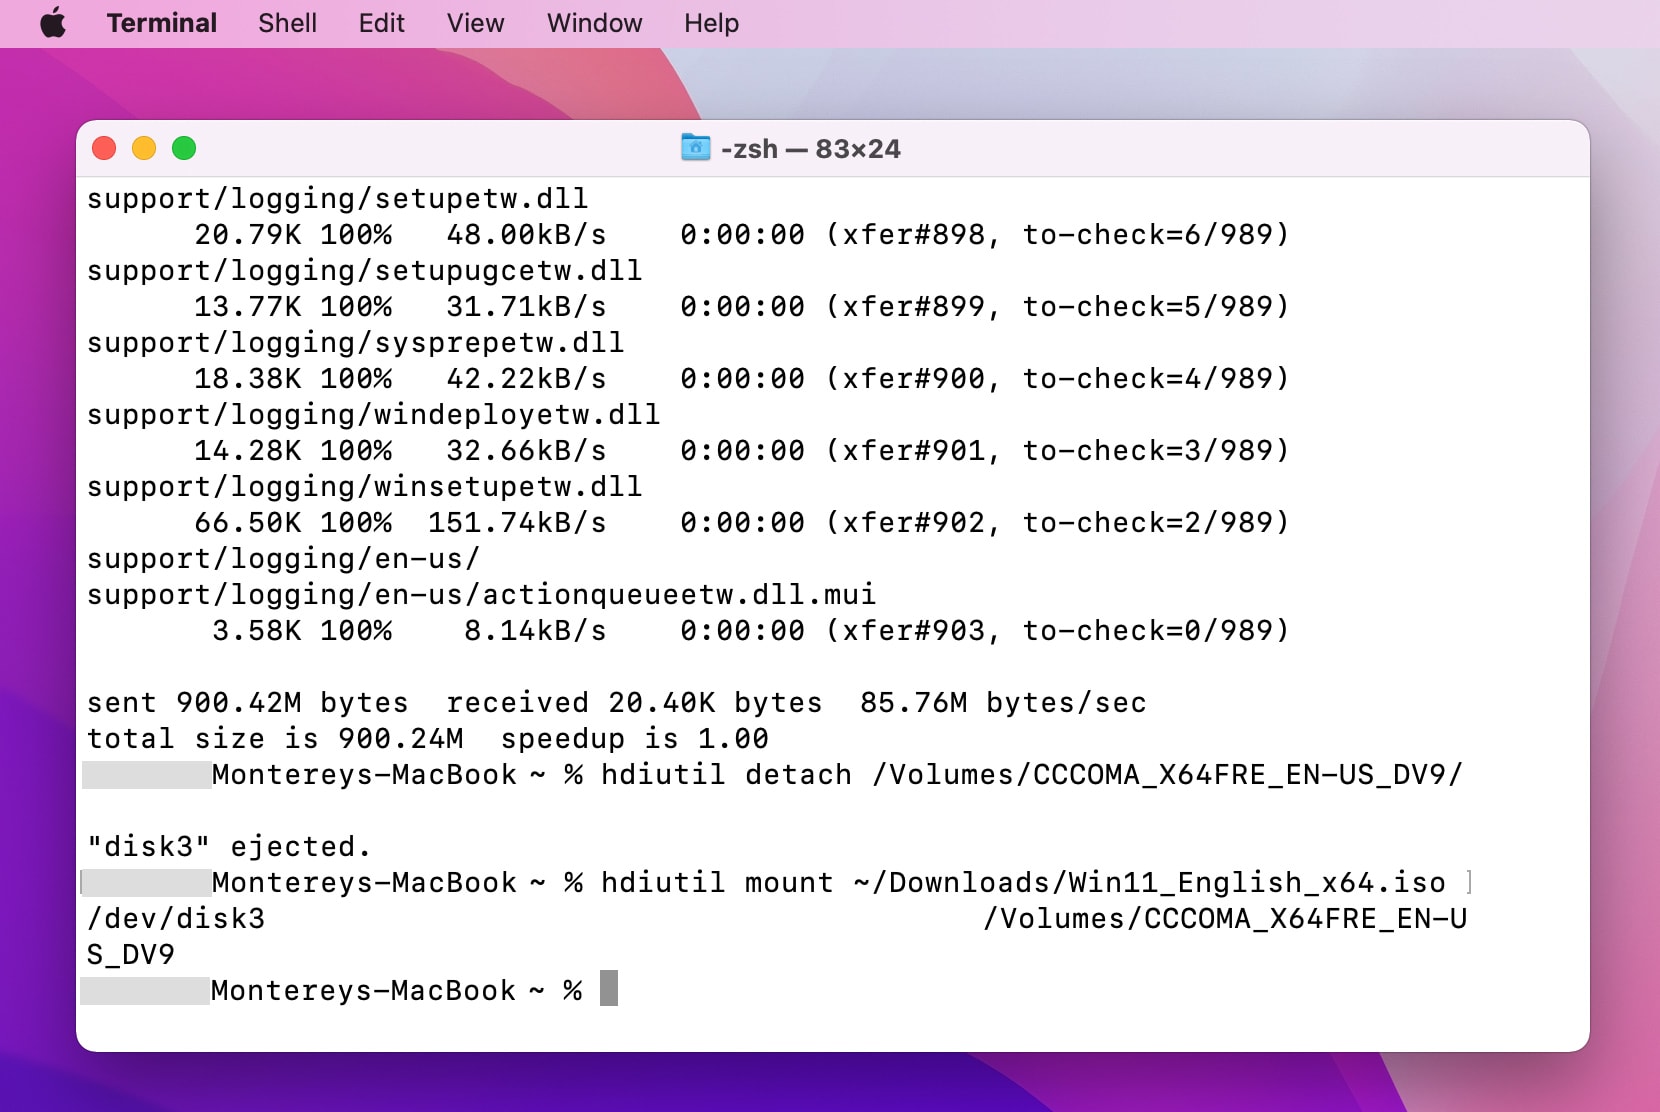1660x1112 pixels.
Task: Click the blinking terminal cursor block
Action: click(607, 989)
